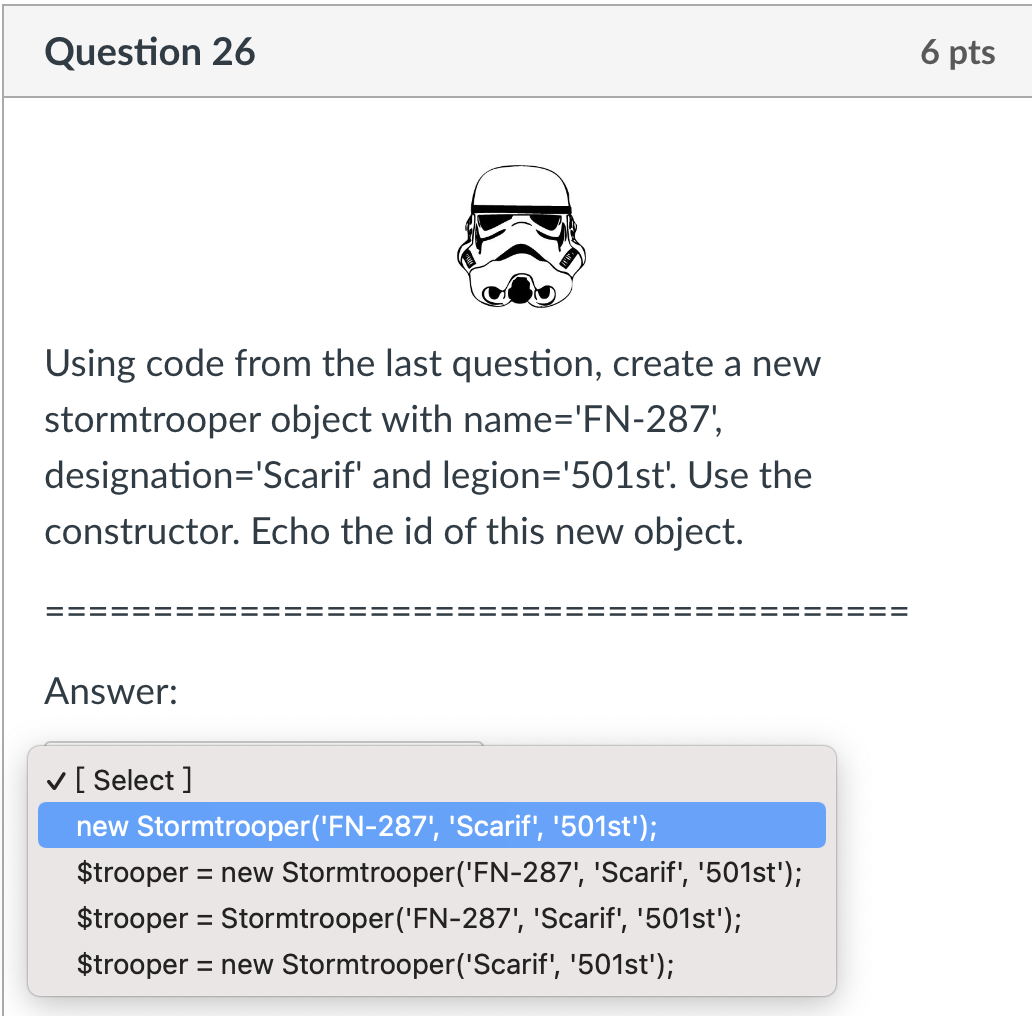Click the 6 pts label

(x=957, y=52)
